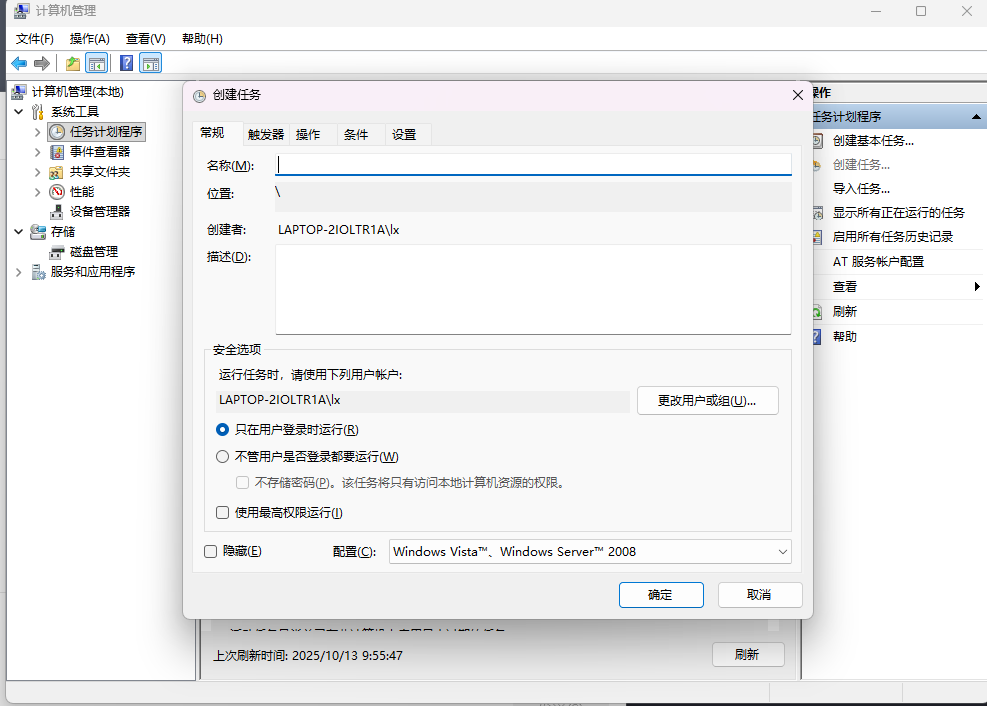
Task: Toggle the console tree visibility toolbar icon
Action: pos(96,62)
